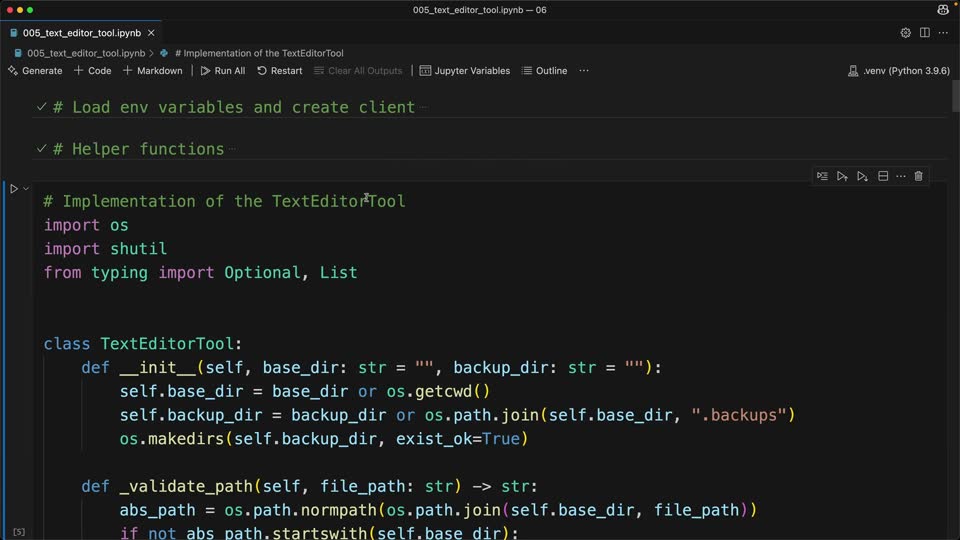Open notebook settings gear icon
Screen dimensions: 960x540
pos(906,33)
